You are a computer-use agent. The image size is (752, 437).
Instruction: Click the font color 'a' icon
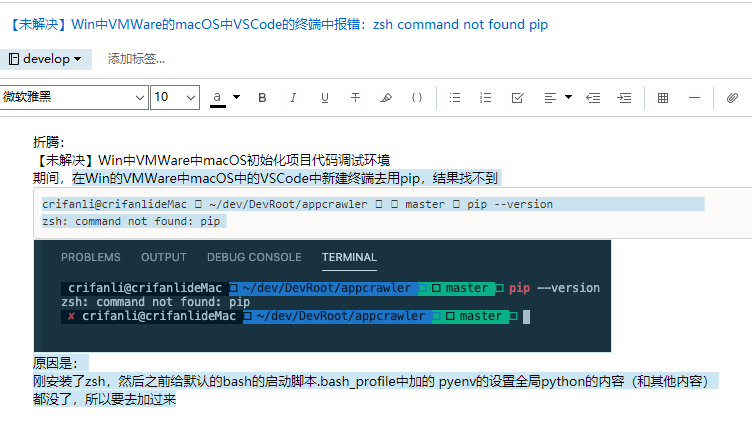[217, 98]
